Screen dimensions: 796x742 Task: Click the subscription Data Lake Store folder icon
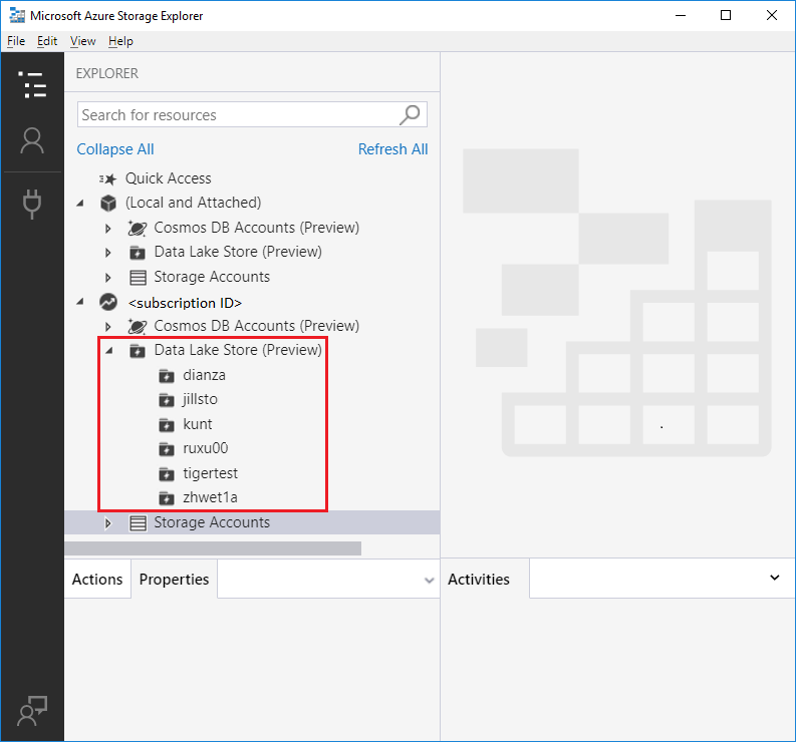point(137,350)
